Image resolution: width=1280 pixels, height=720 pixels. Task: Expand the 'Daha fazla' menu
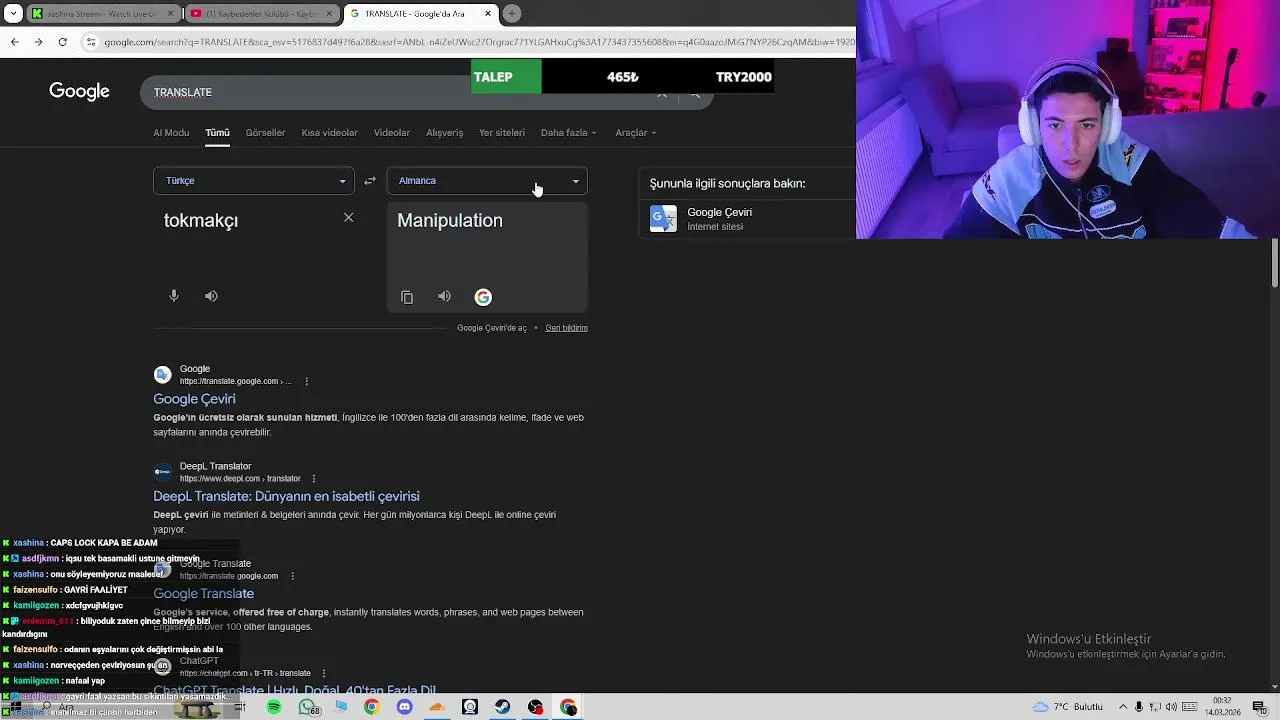pyautogui.click(x=568, y=133)
